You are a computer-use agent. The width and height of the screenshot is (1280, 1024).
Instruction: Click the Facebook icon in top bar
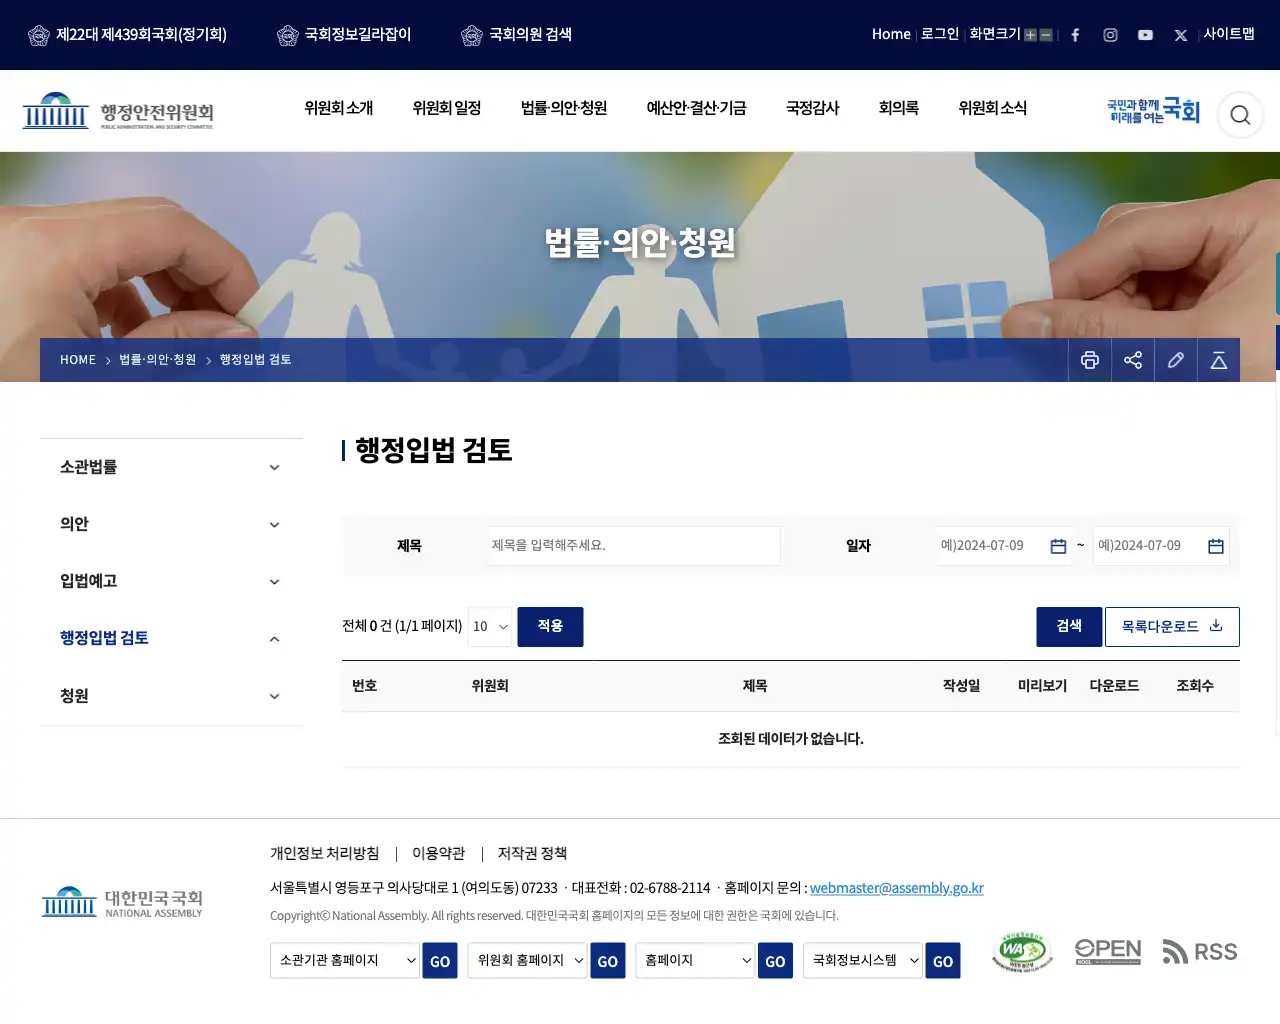tap(1075, 35)
